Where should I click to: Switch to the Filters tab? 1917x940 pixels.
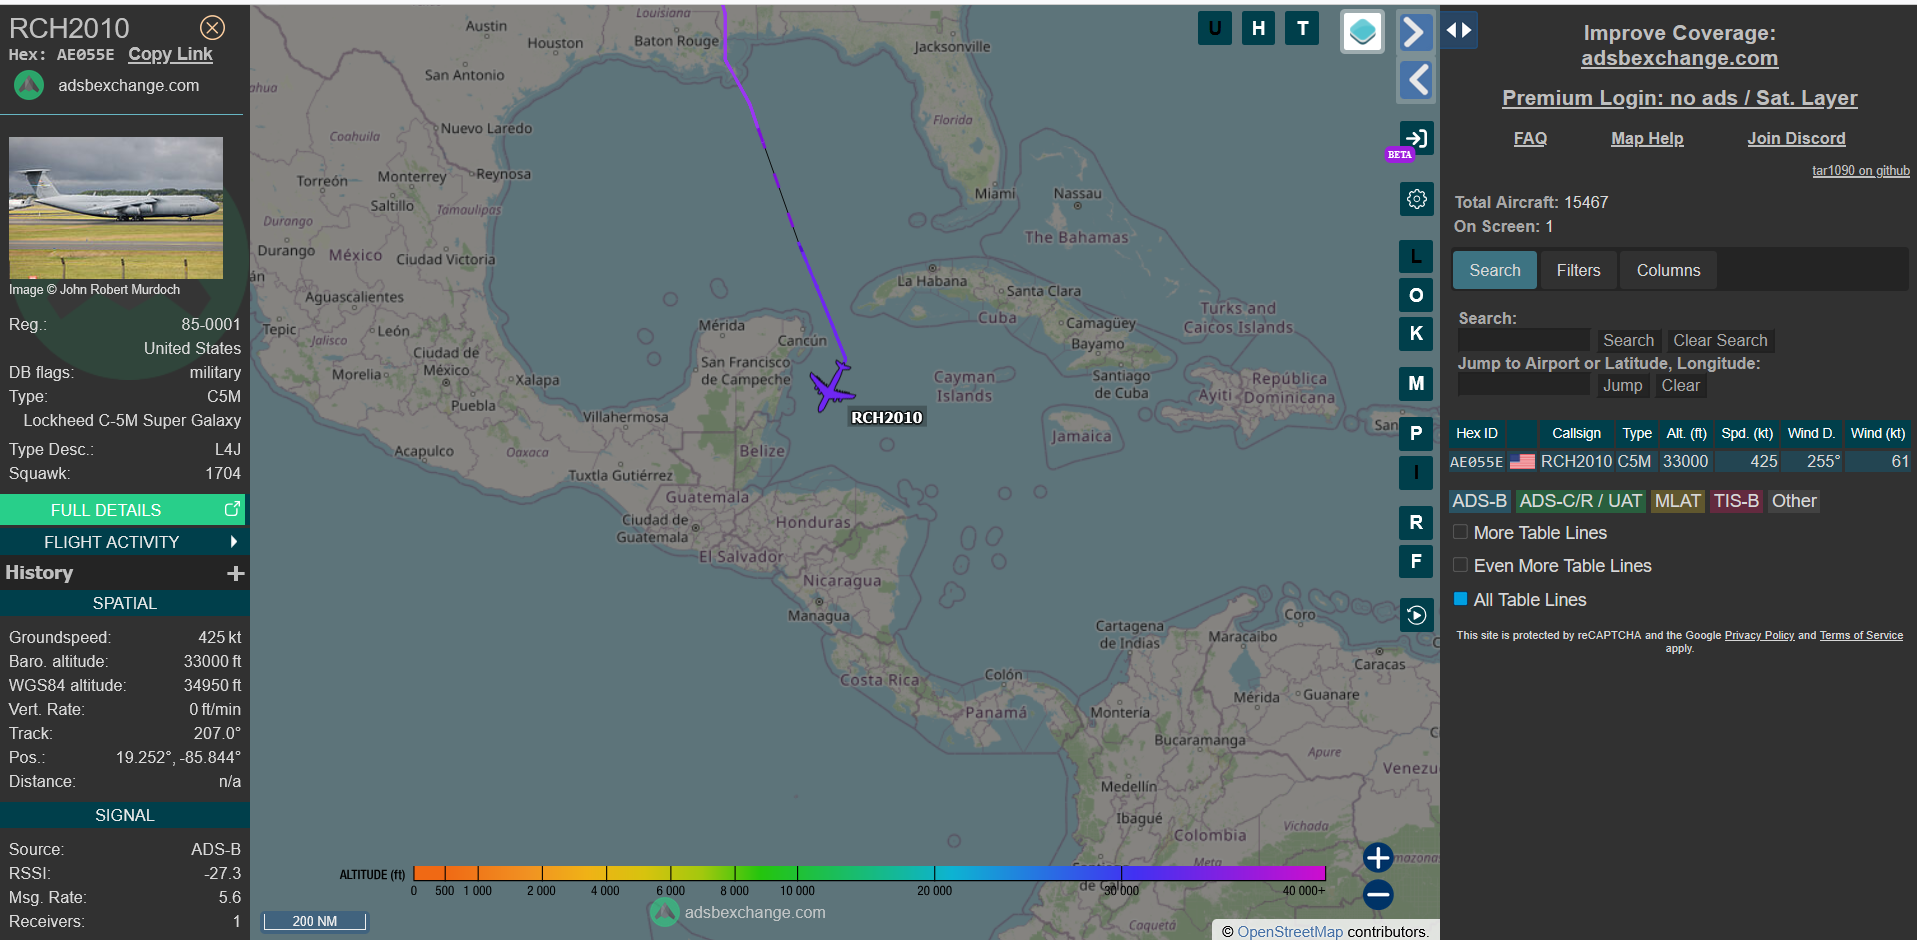click(1578, 270)
